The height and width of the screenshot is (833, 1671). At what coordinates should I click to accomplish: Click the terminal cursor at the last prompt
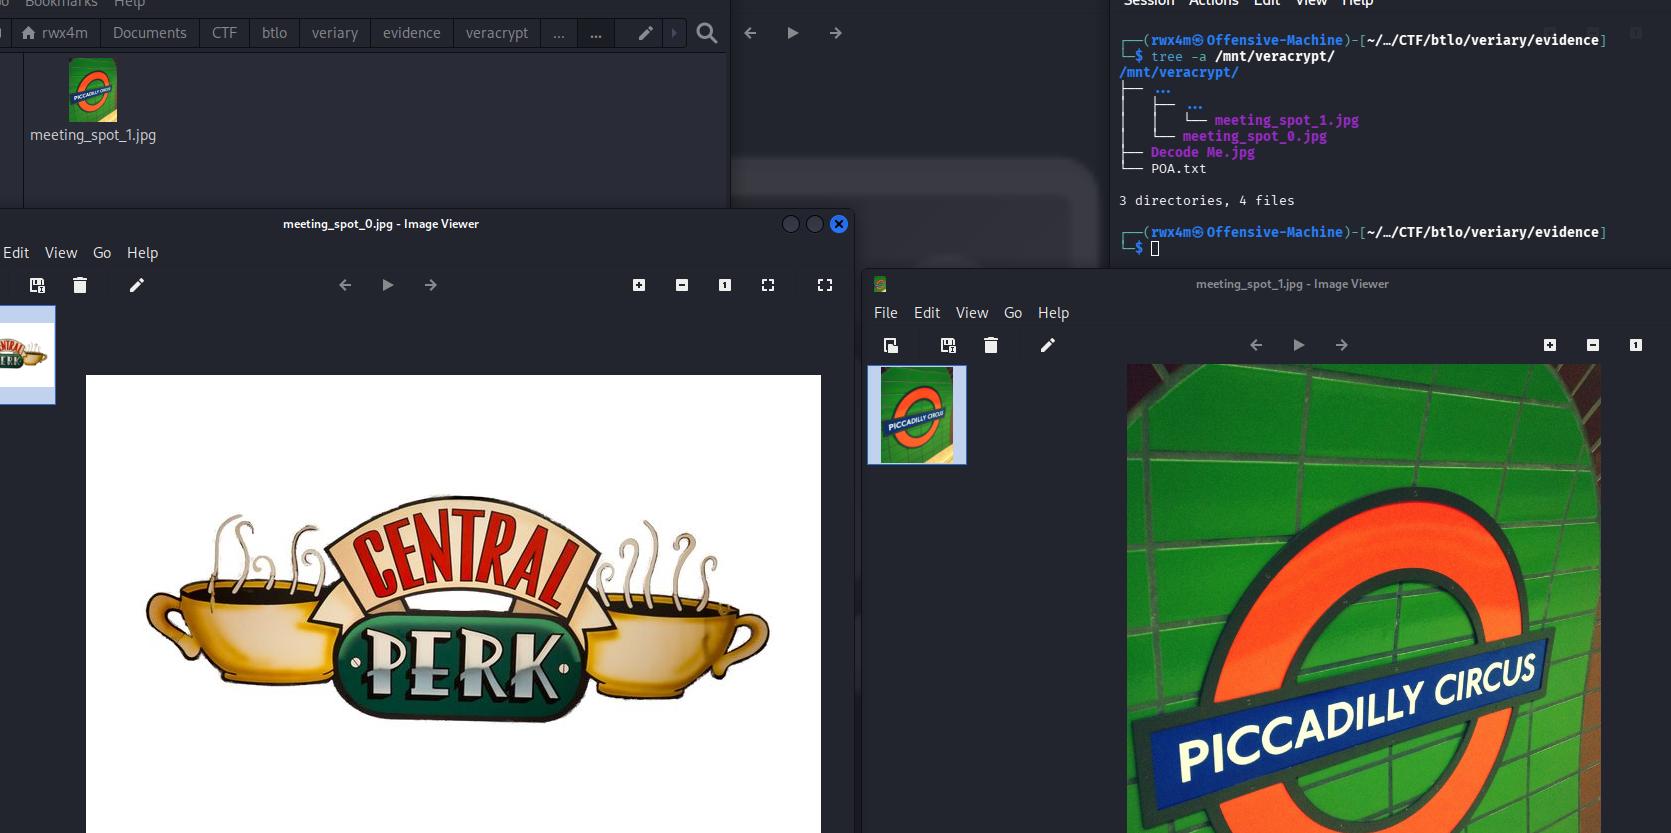(1155, 248)
